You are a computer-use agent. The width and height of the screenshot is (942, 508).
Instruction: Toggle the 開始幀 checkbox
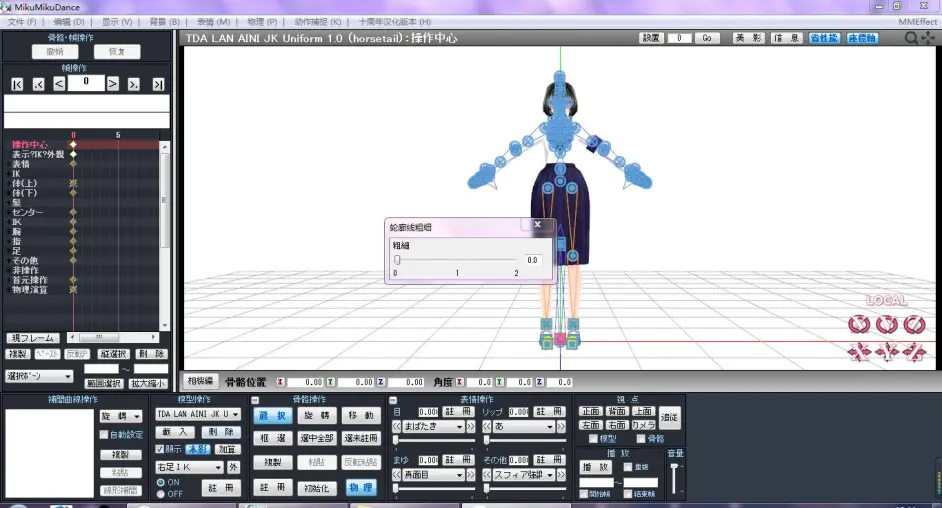tap(583, 494)
